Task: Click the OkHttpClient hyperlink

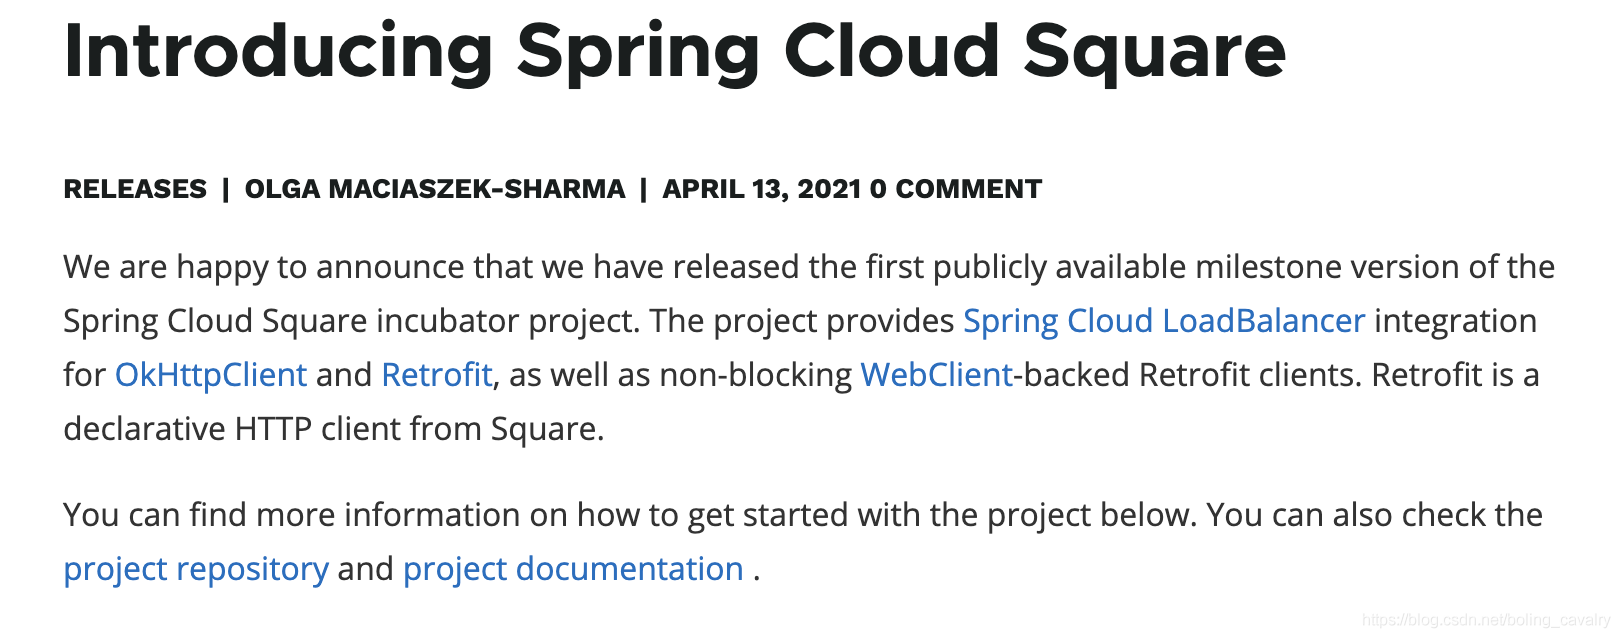Action: [x=211, y=375]
